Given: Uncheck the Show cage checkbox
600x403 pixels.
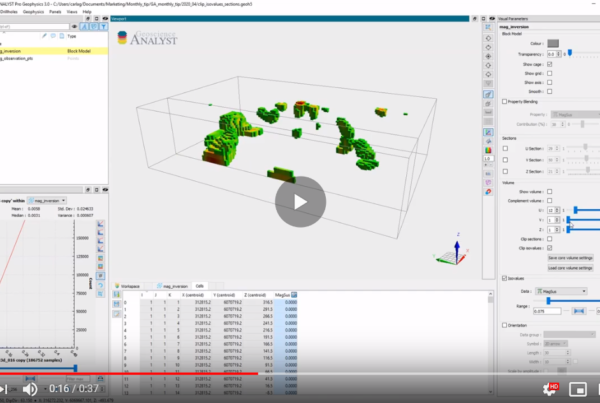Looking at the screenshot, I should 550,64.
